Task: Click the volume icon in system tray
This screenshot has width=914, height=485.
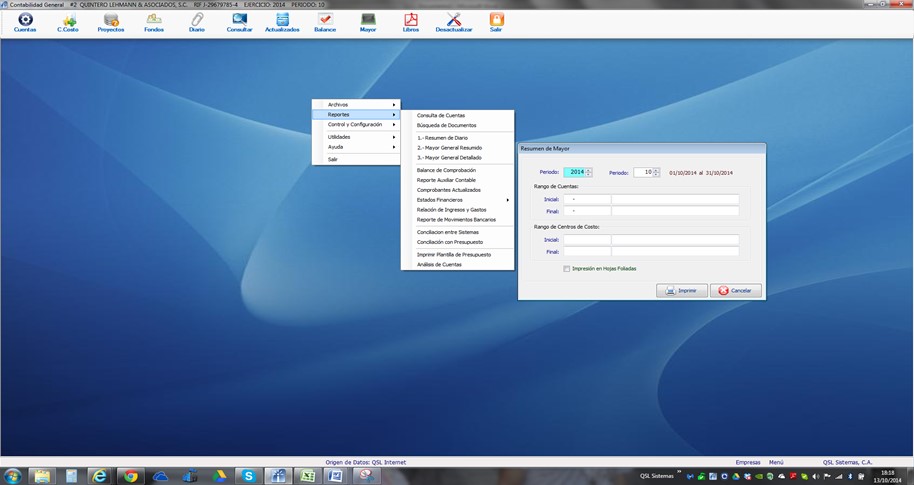Action: pos(815,476)
